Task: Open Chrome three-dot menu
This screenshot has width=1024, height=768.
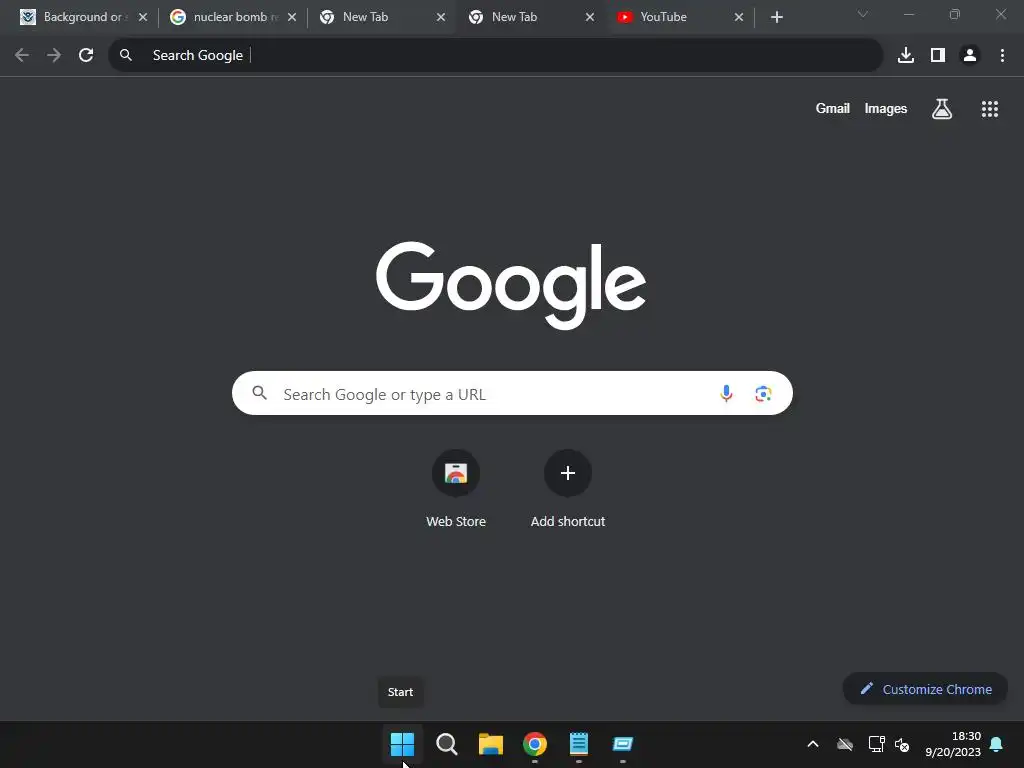Action: pos(1002,56)
